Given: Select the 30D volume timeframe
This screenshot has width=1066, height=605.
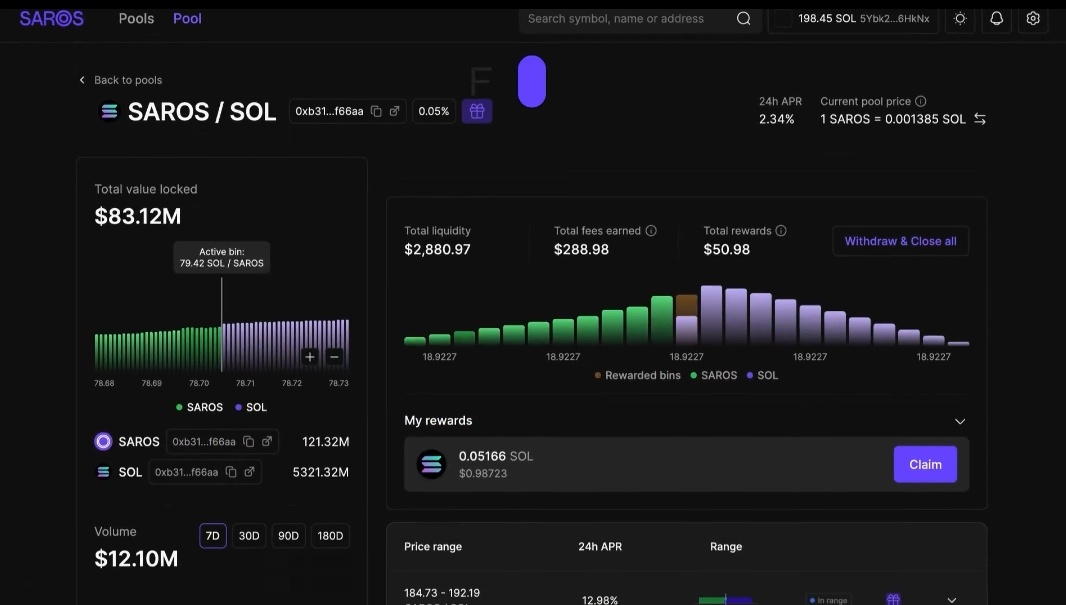Looking at the screenshot, I should pyautogui.click(x=248, y=535).
